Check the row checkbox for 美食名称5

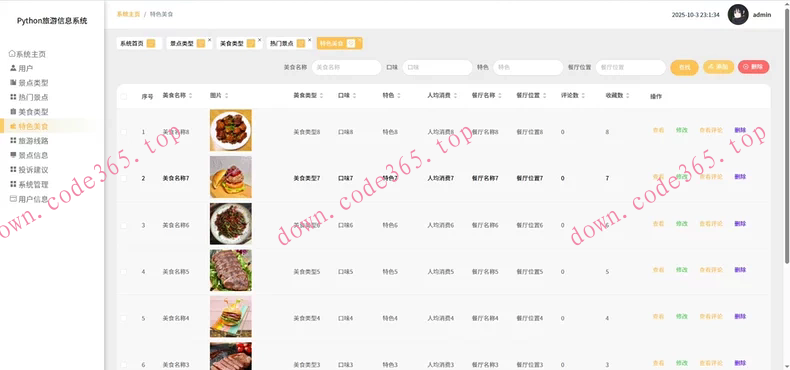coord(124,272)
